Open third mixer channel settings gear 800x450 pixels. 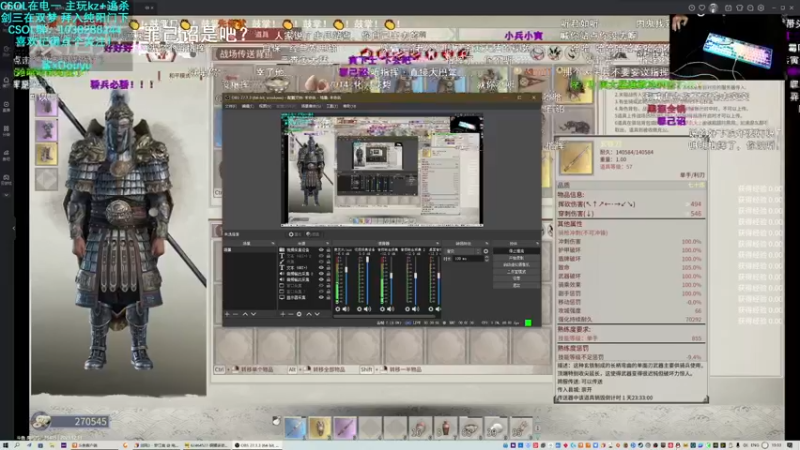pyautogui.click(x=383, y=309)
